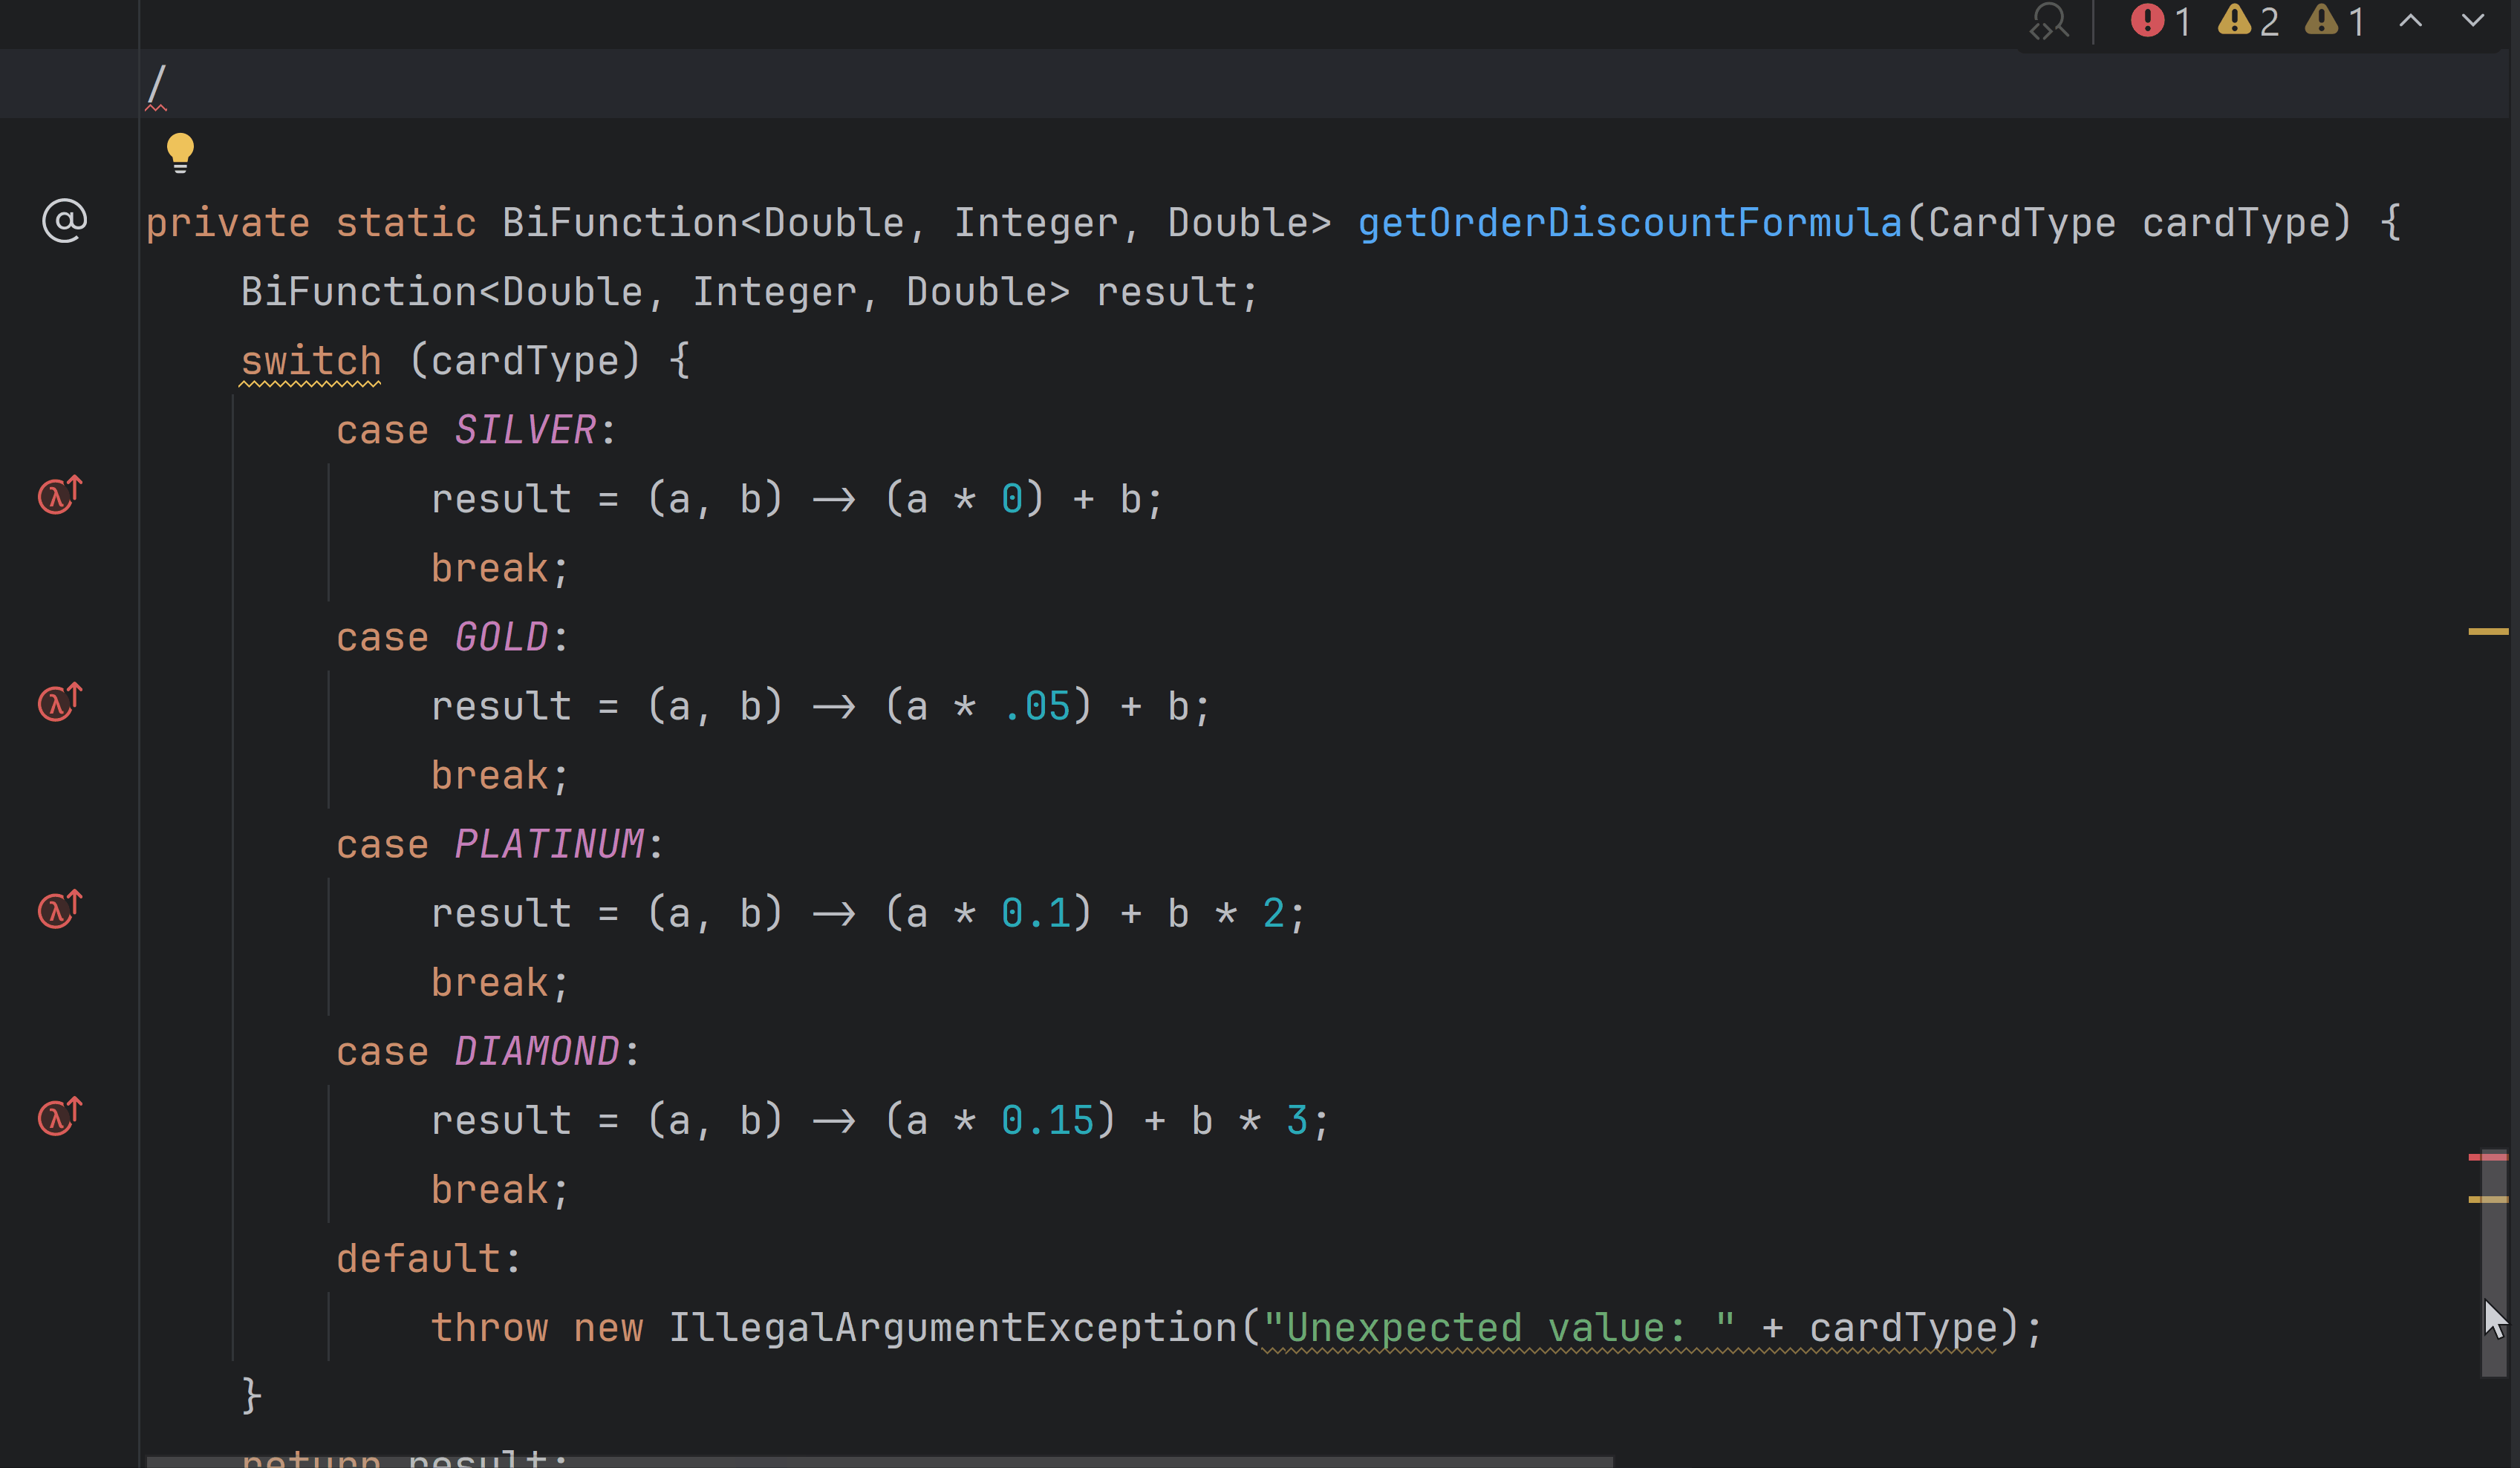This screenshot has height=1468, width=2520.
Task: Click the red error count badge
Action: (2160, 21)
